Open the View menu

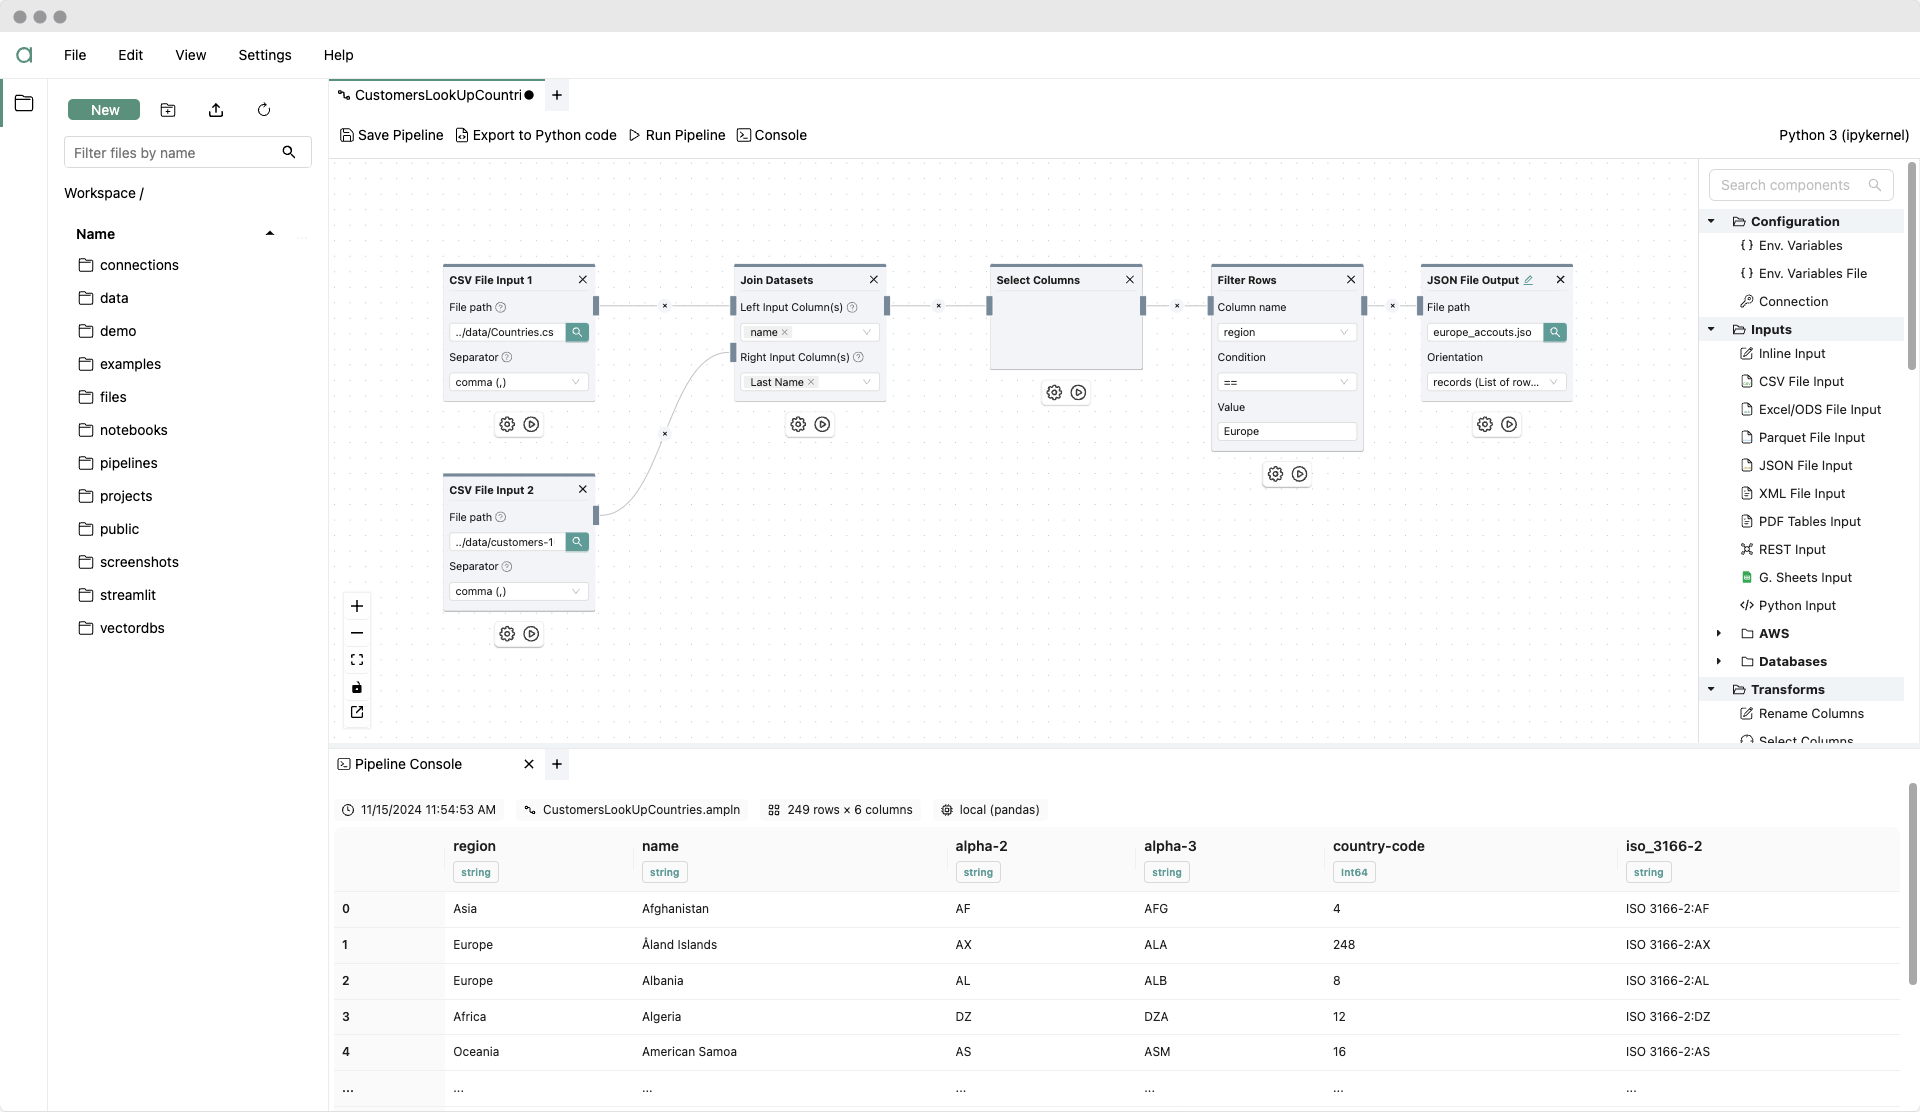click(x=190, y=55)
